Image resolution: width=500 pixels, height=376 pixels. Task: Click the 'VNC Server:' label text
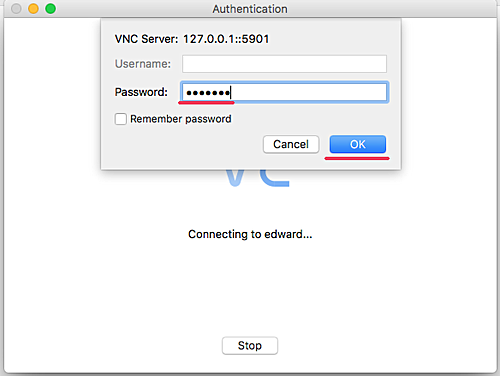point(146,39)
